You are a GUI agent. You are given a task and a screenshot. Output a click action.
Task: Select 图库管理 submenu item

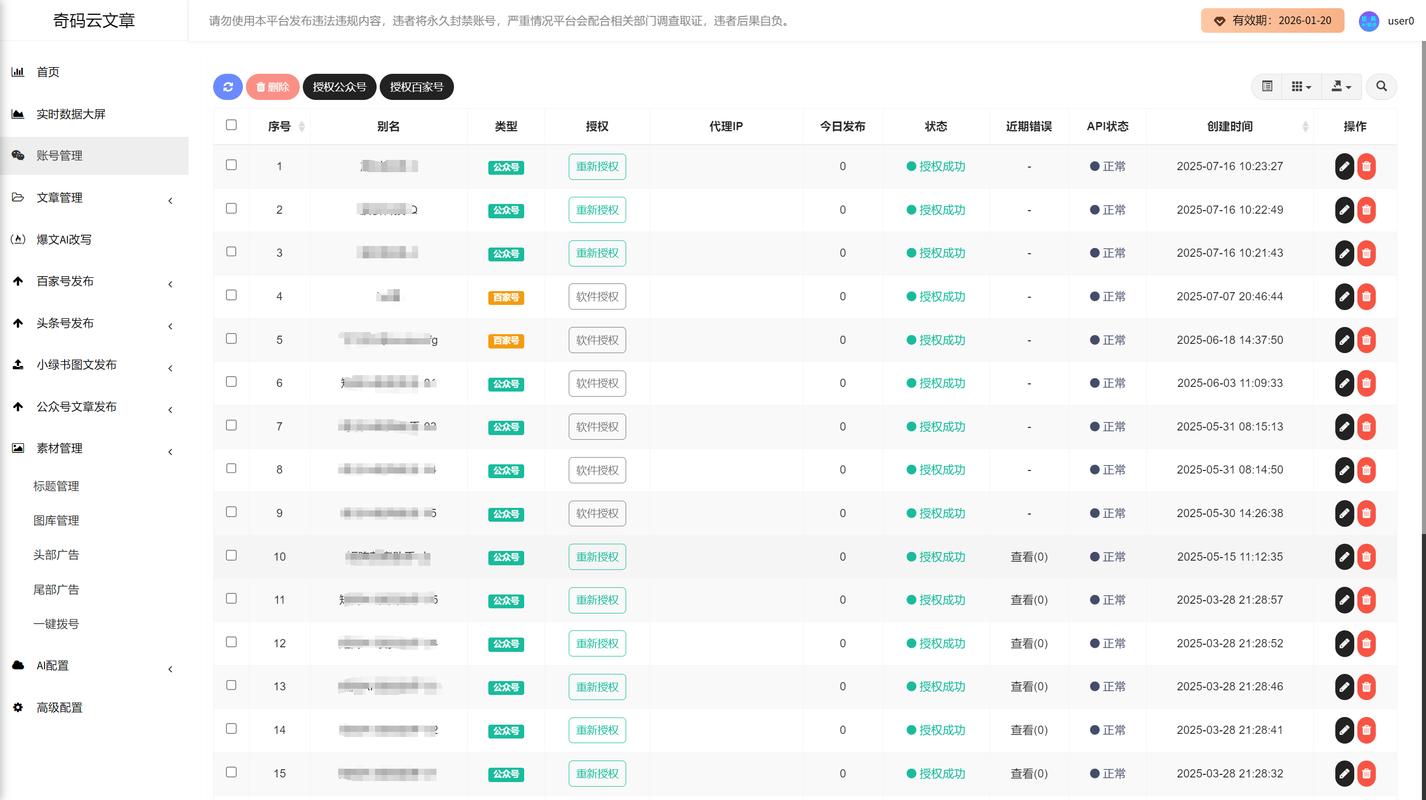(56, 521)
